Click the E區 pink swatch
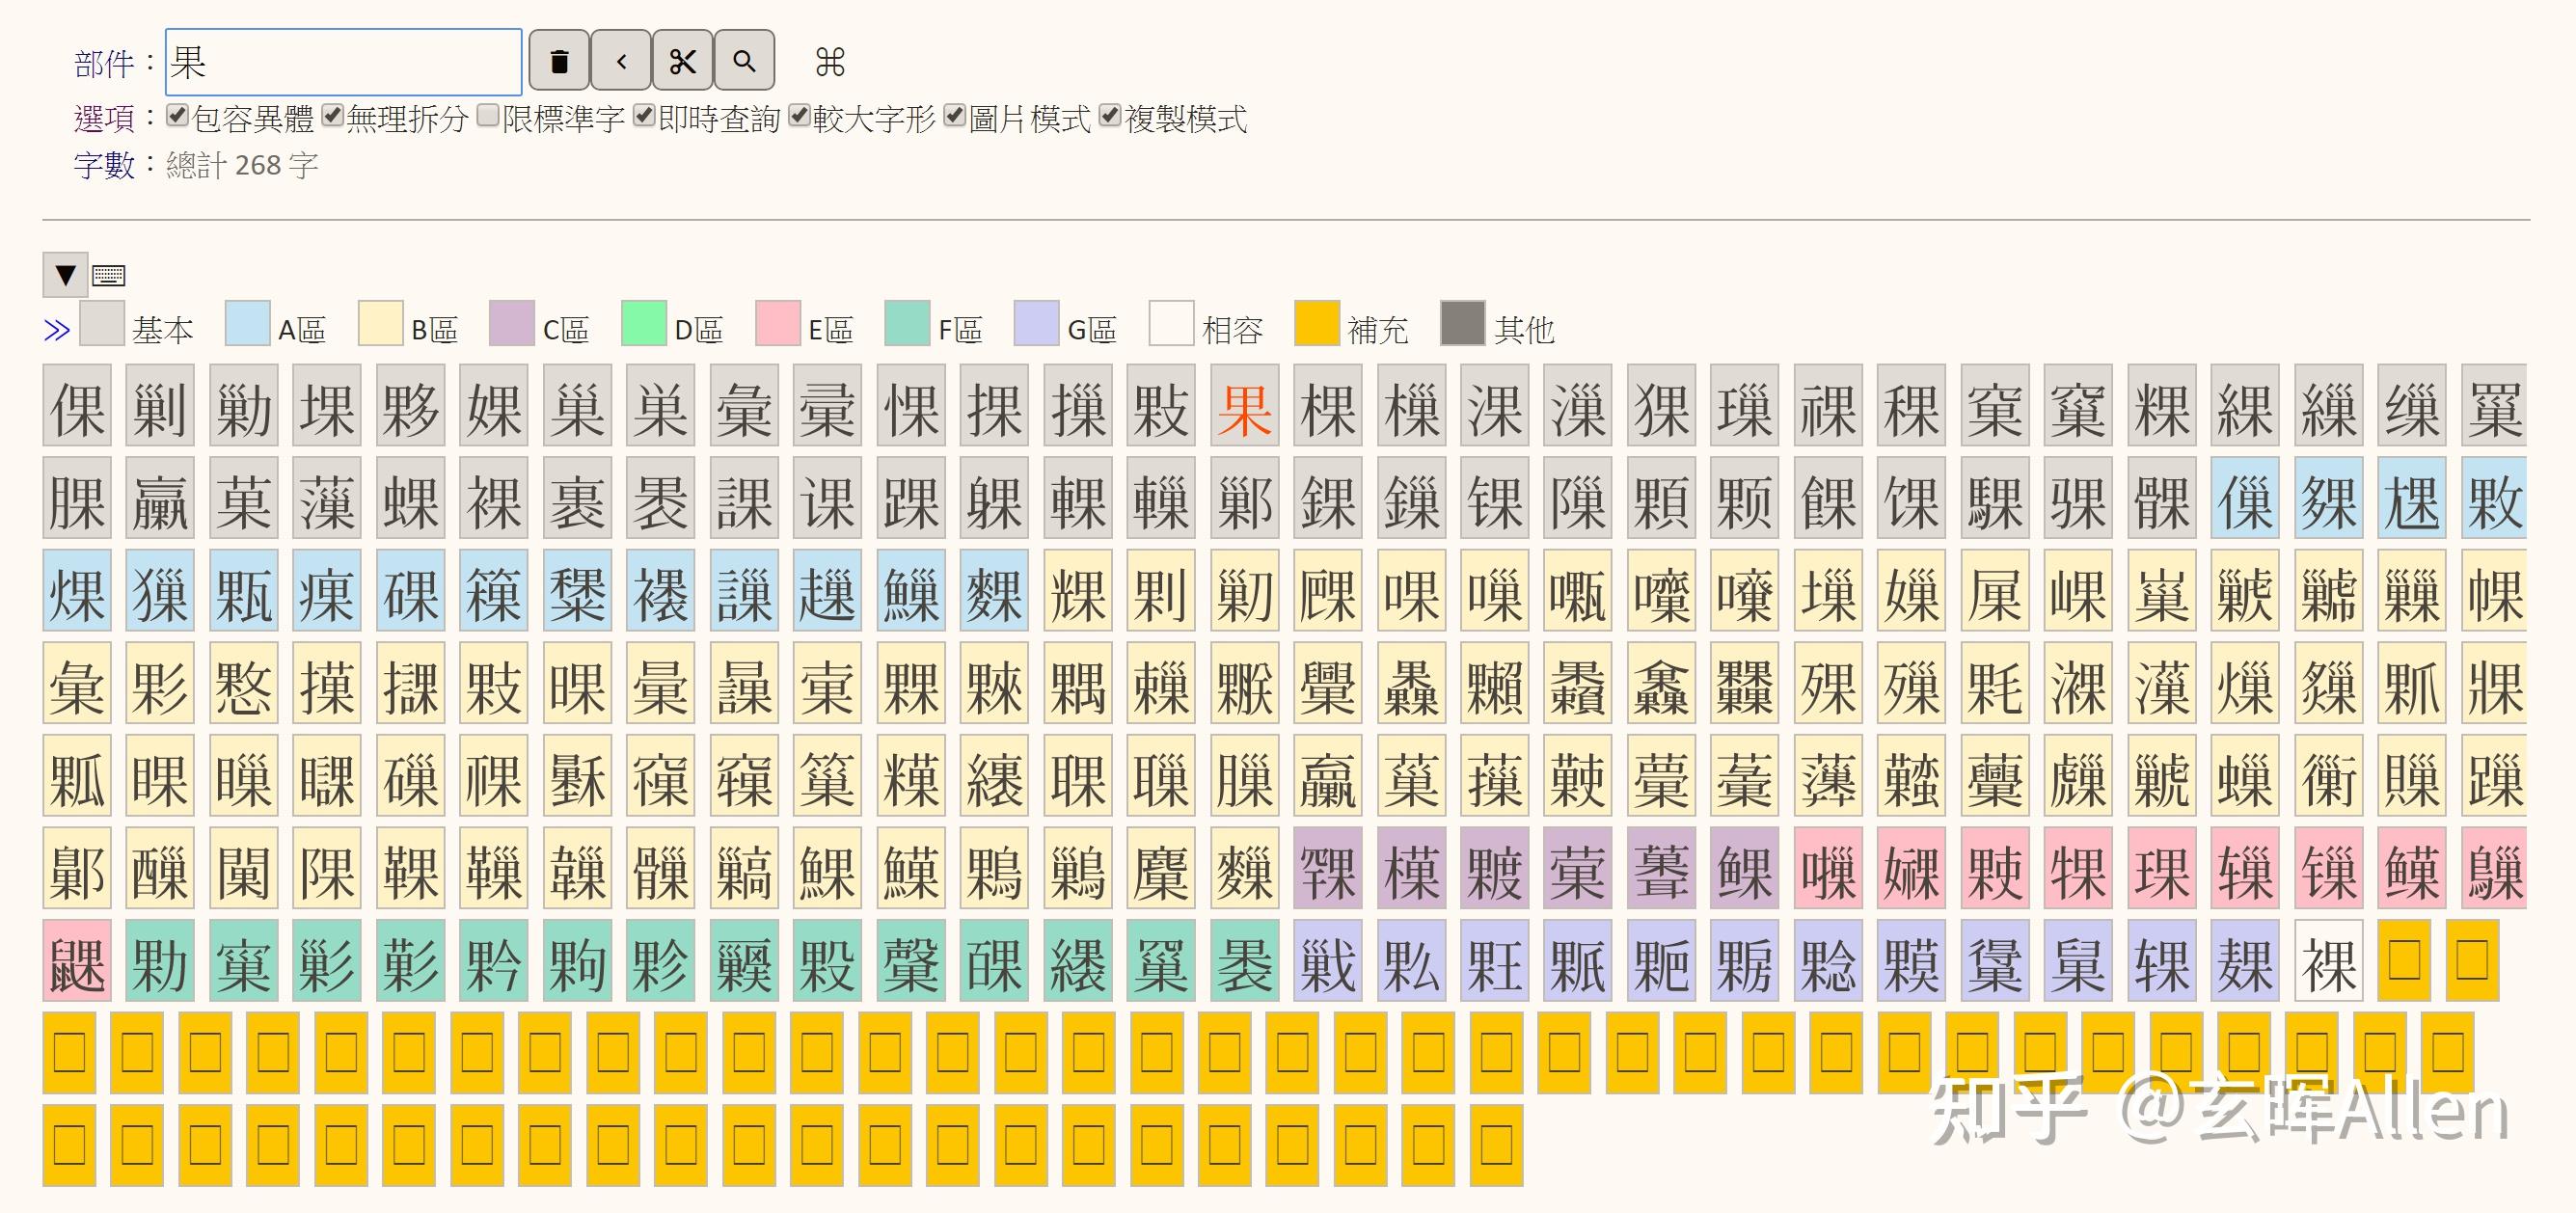Viewport: 2576px width, 1213px height. tap(778, 323)
